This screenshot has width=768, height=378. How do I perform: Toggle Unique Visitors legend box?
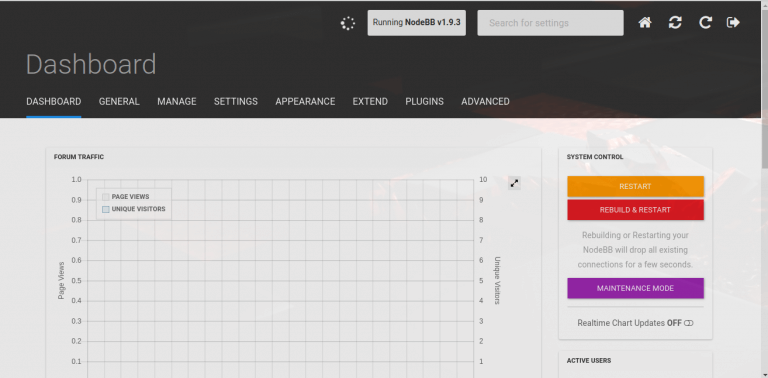[105, 210]
